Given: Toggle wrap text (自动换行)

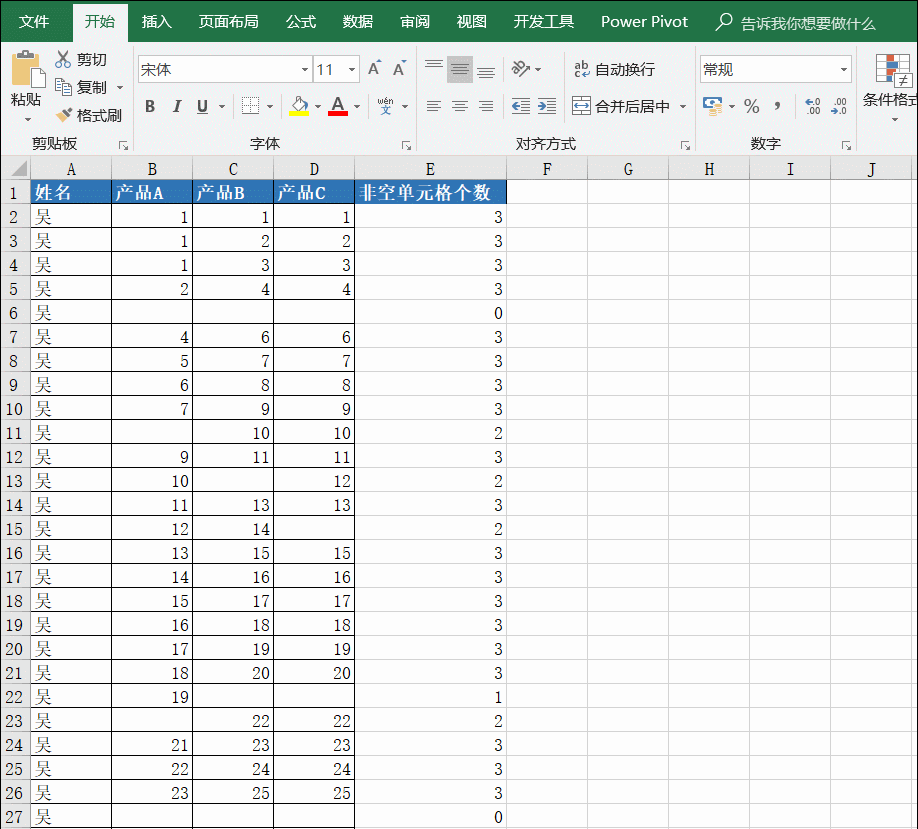Looking at the screenshot, I should click(615, 69).
